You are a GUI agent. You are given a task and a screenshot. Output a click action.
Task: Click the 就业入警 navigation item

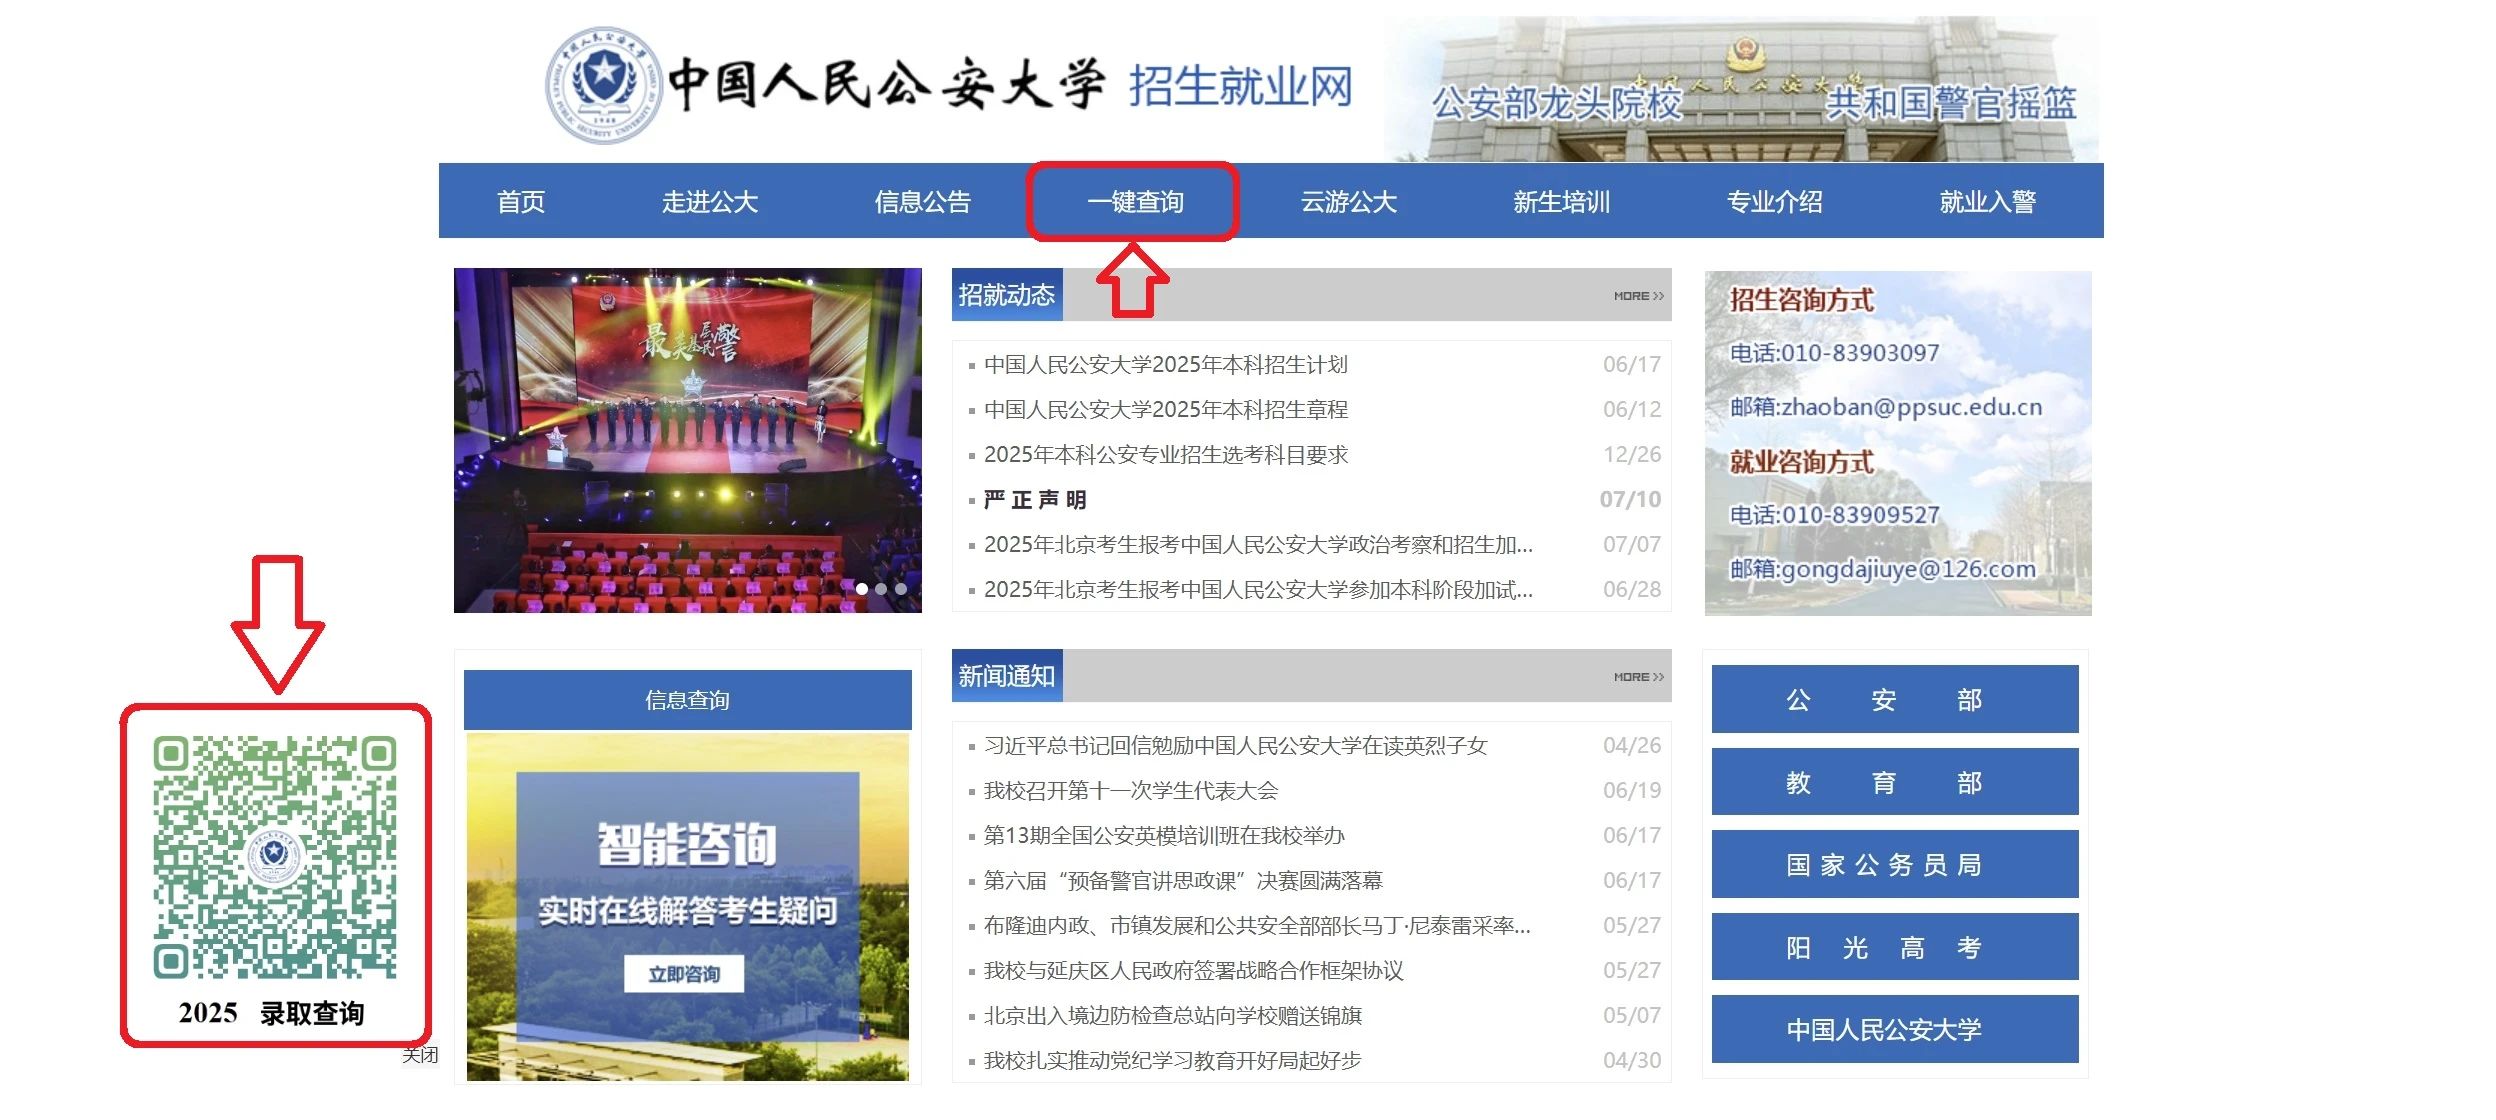click(x=1987, y=202)
